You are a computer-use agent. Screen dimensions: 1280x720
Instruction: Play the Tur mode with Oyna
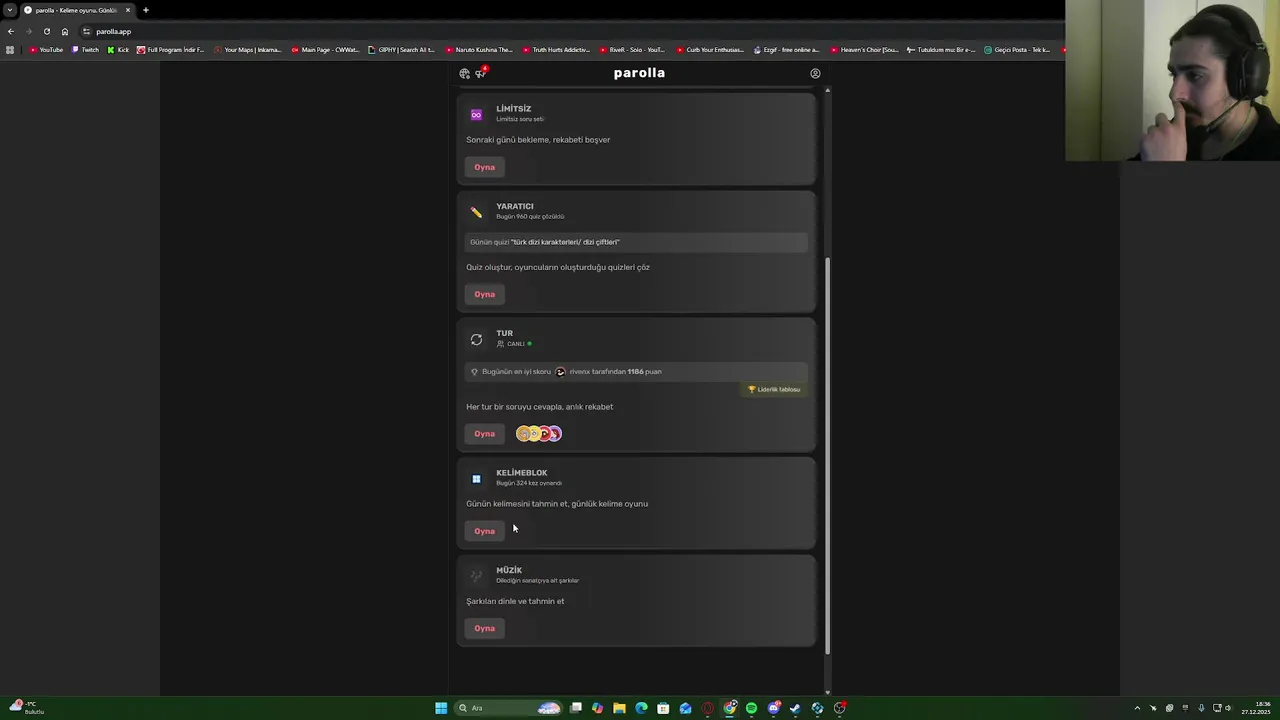(485, 433)
